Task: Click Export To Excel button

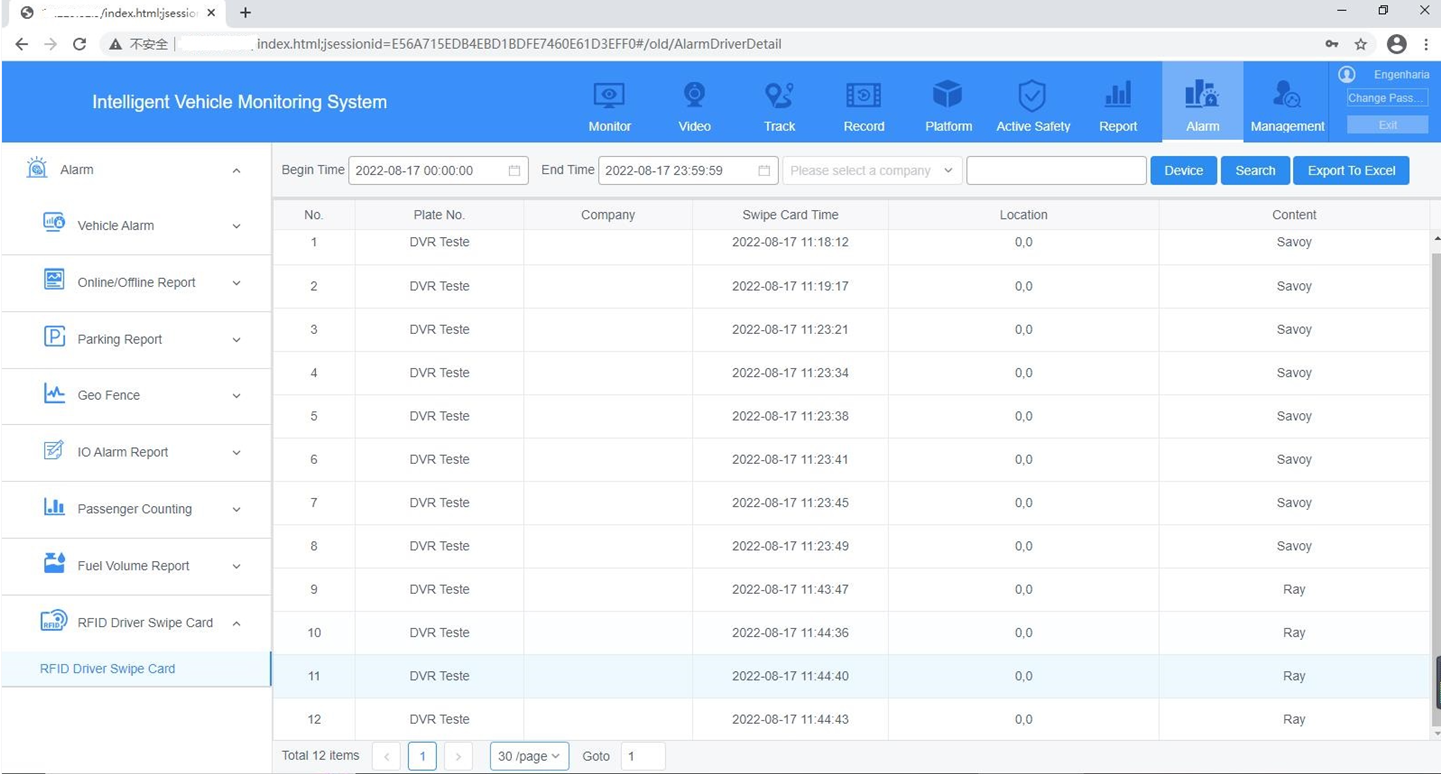Action: [1351, 170]
